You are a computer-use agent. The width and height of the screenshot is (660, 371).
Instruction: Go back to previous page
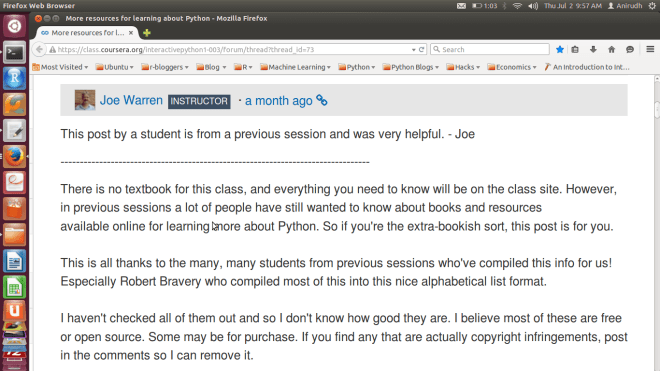(39, 49)
